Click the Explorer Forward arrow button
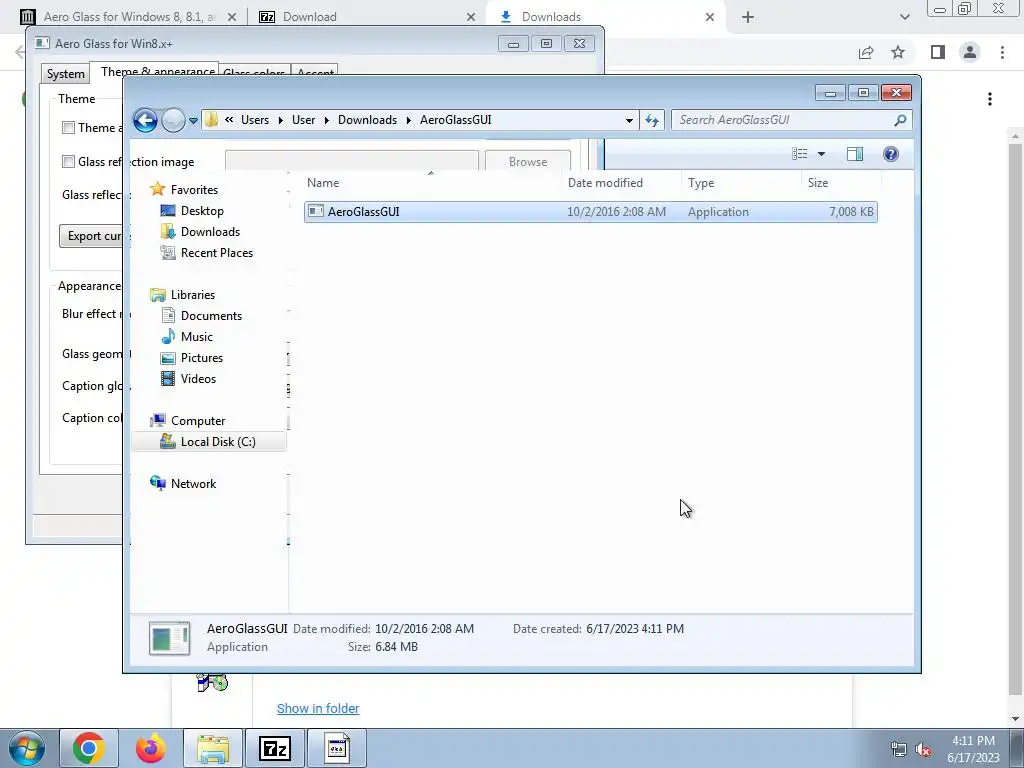The height and width of the screenshot is (768, 1024). [173, 120]
